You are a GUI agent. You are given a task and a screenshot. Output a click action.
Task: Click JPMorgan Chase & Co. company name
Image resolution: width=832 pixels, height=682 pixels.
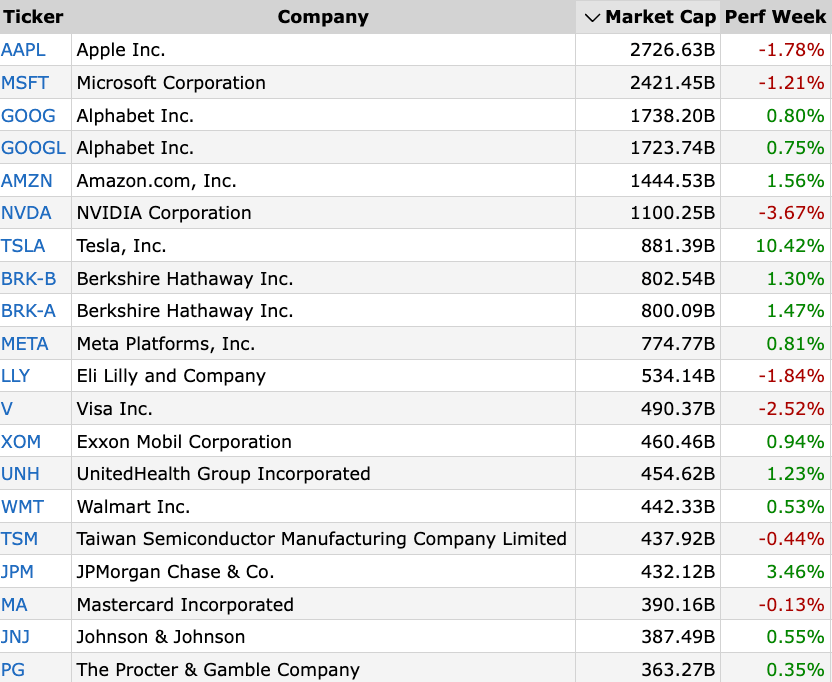pos(175,572)
